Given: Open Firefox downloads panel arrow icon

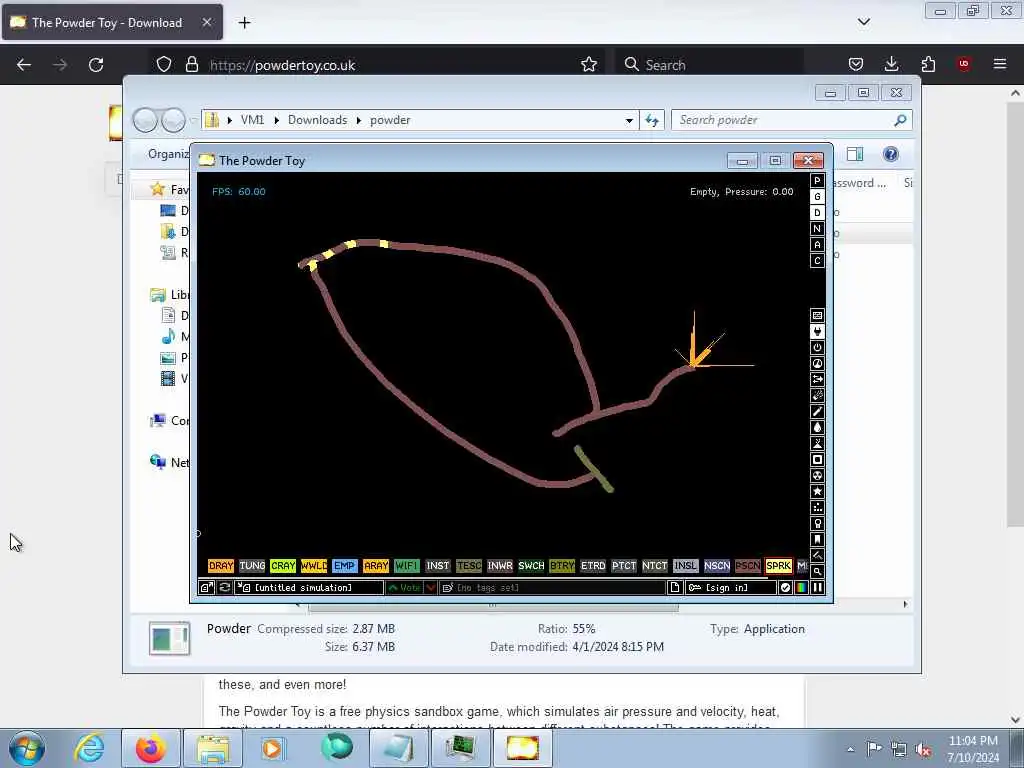Looking at the screenshot, I should (891, 64).
